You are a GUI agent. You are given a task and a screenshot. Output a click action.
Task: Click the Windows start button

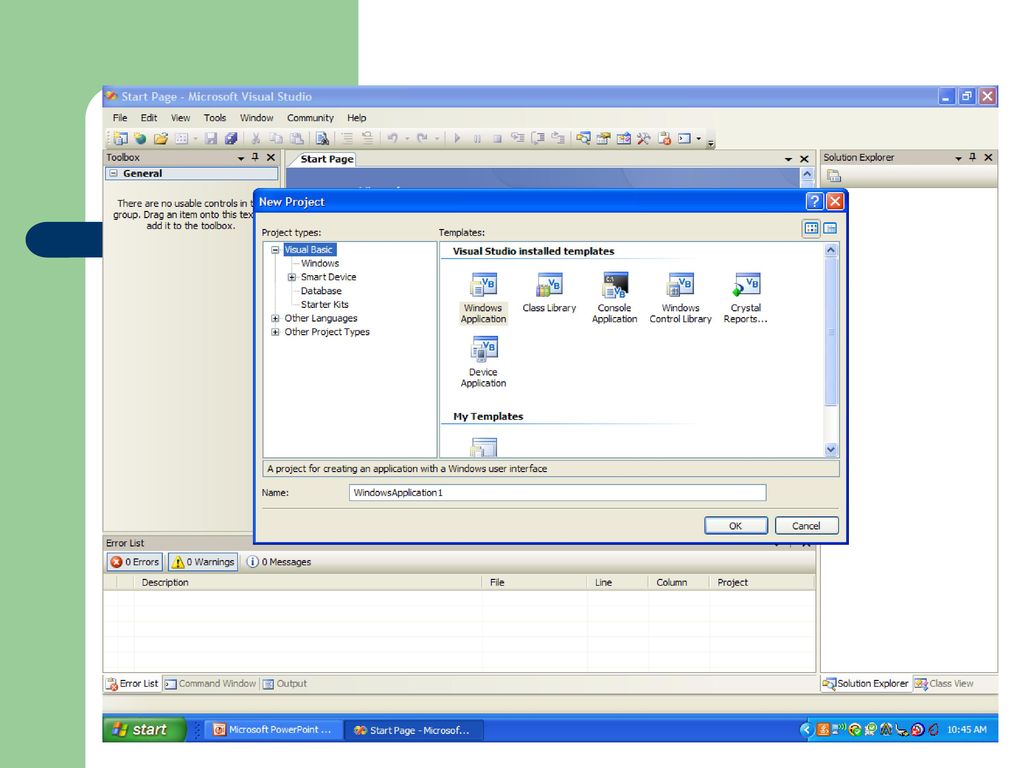[144, 729]
